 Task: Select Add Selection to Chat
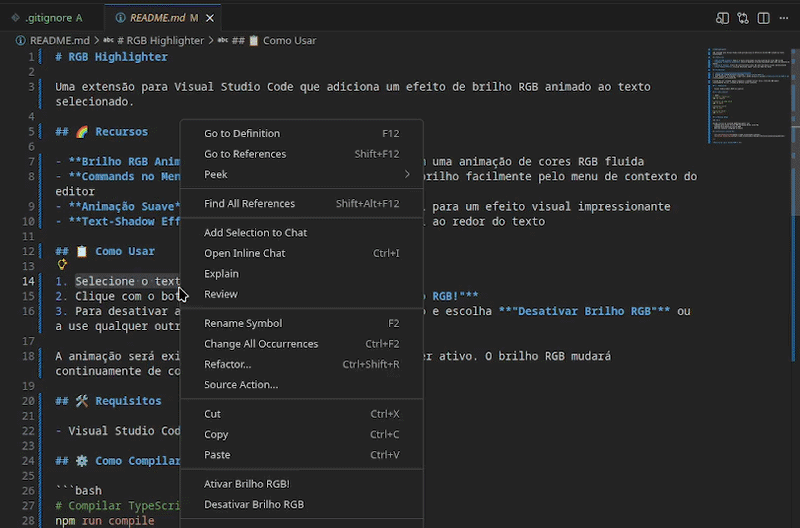click(x=302, y=232)
